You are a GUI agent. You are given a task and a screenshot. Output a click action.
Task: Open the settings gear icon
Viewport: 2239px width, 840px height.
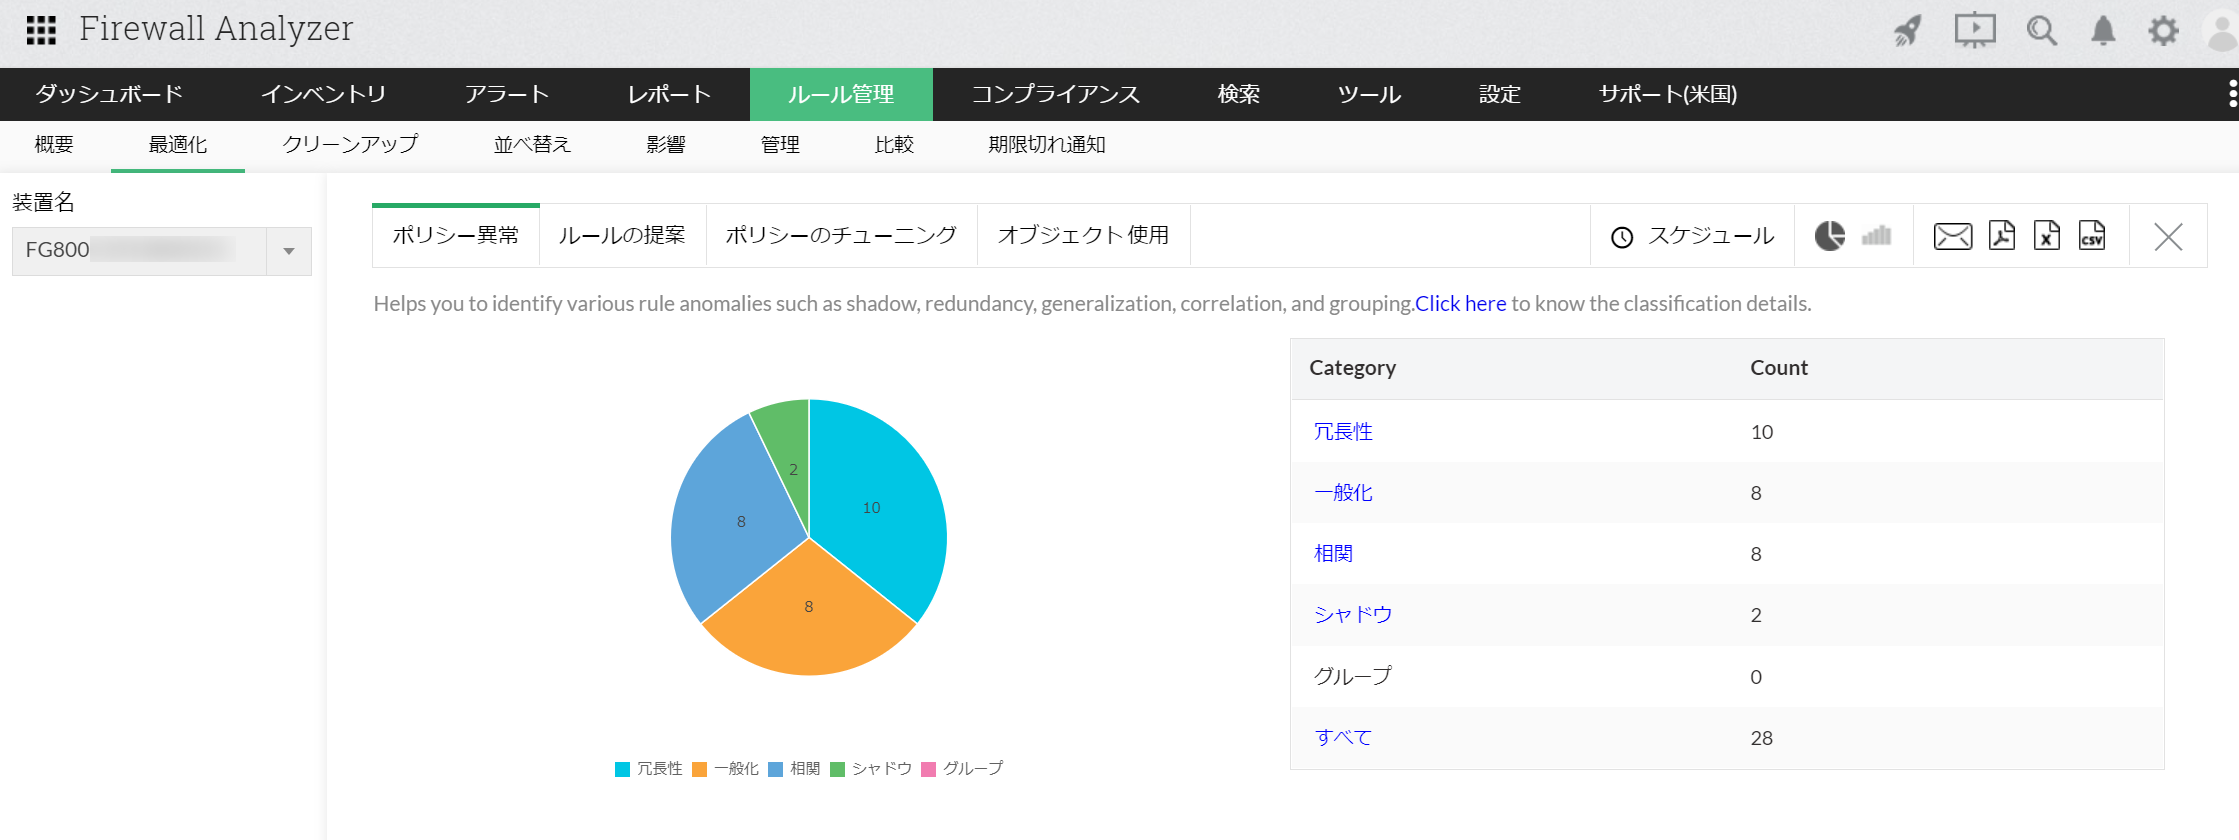pyautogui.click(x=2163, y=31)
